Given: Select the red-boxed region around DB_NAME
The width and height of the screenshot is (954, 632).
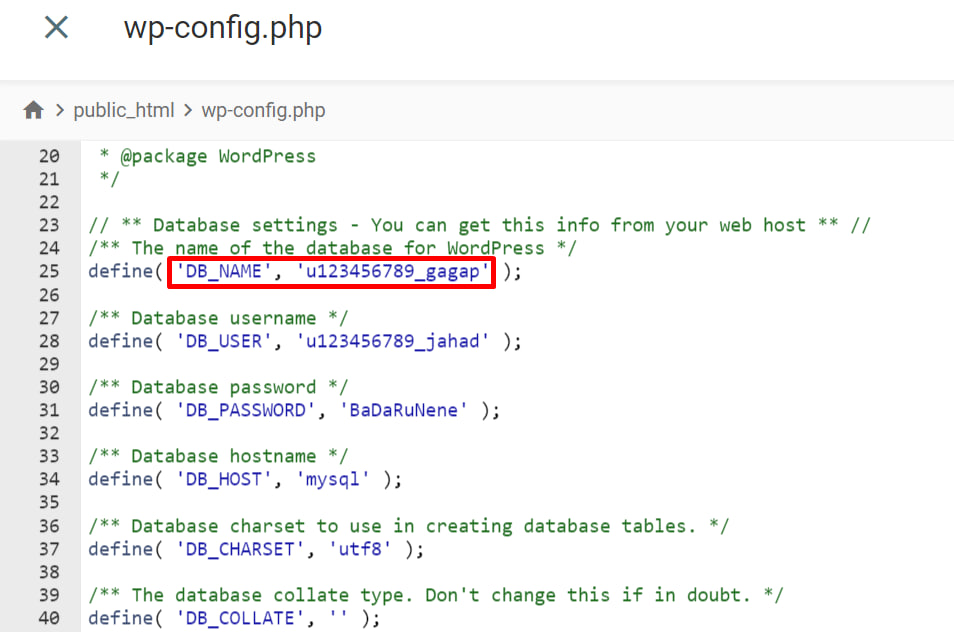Looking at the screenshot, I should click(x=332, y=271).
